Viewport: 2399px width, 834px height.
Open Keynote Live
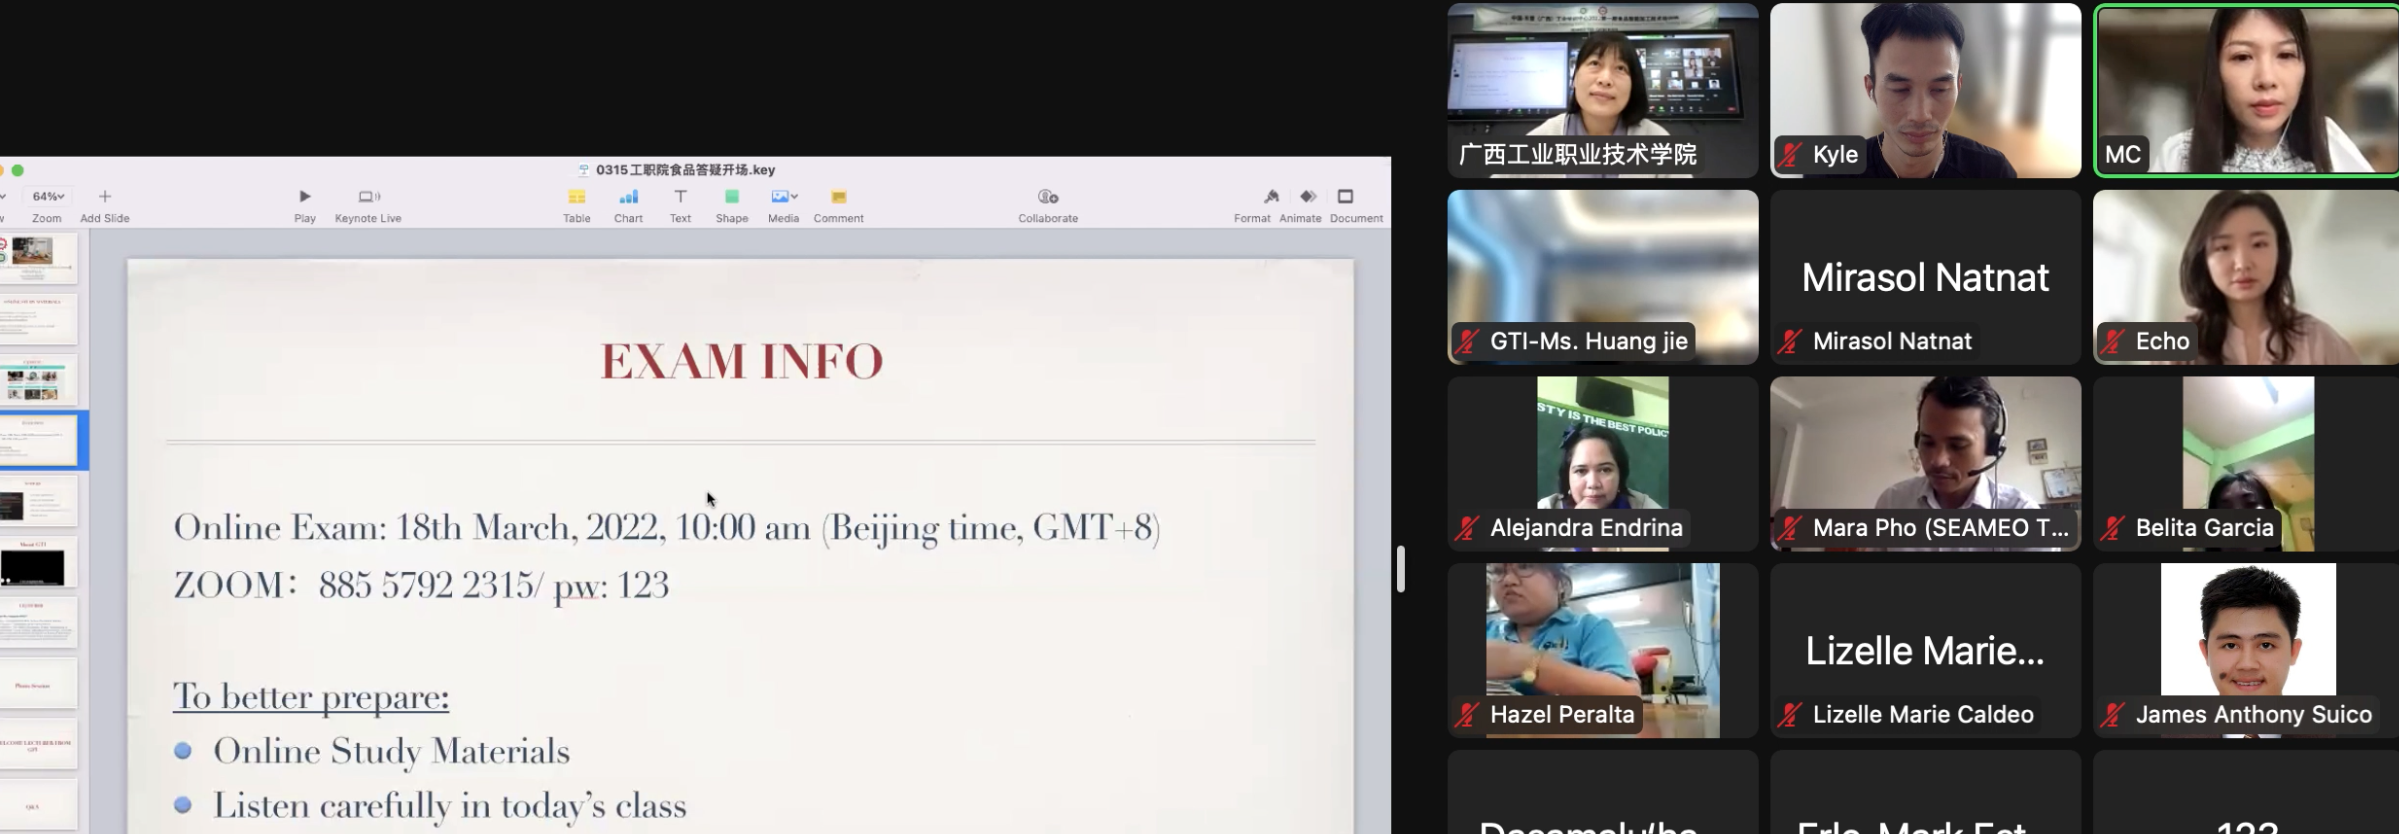click(368, 205)
